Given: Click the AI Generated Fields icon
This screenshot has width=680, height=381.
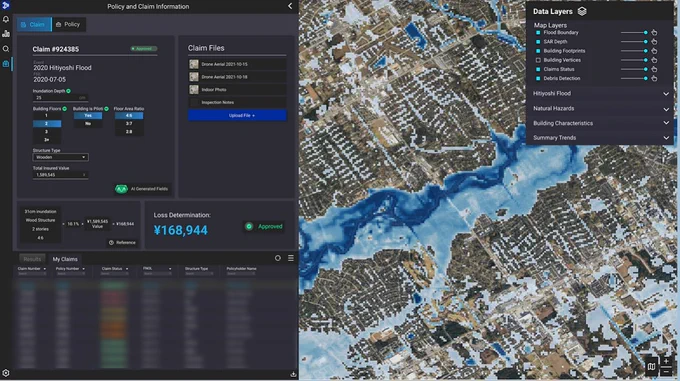Looking at the screenshot, I should tap(121, 189).
